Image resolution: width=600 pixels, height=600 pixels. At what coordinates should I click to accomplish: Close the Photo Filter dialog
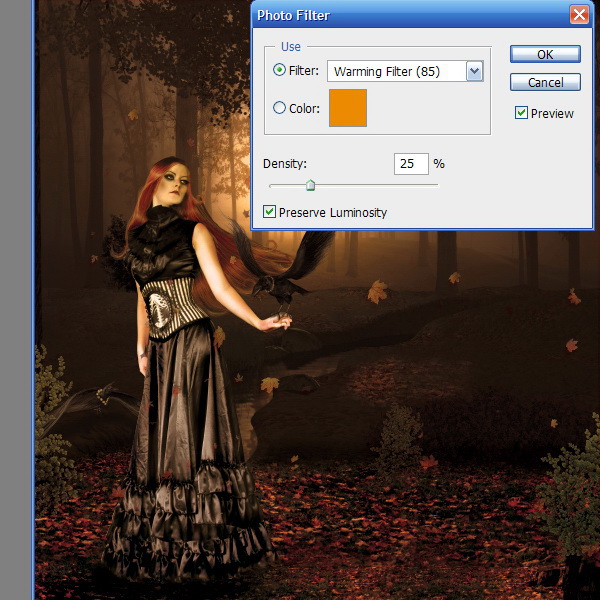tap(579, 15)
